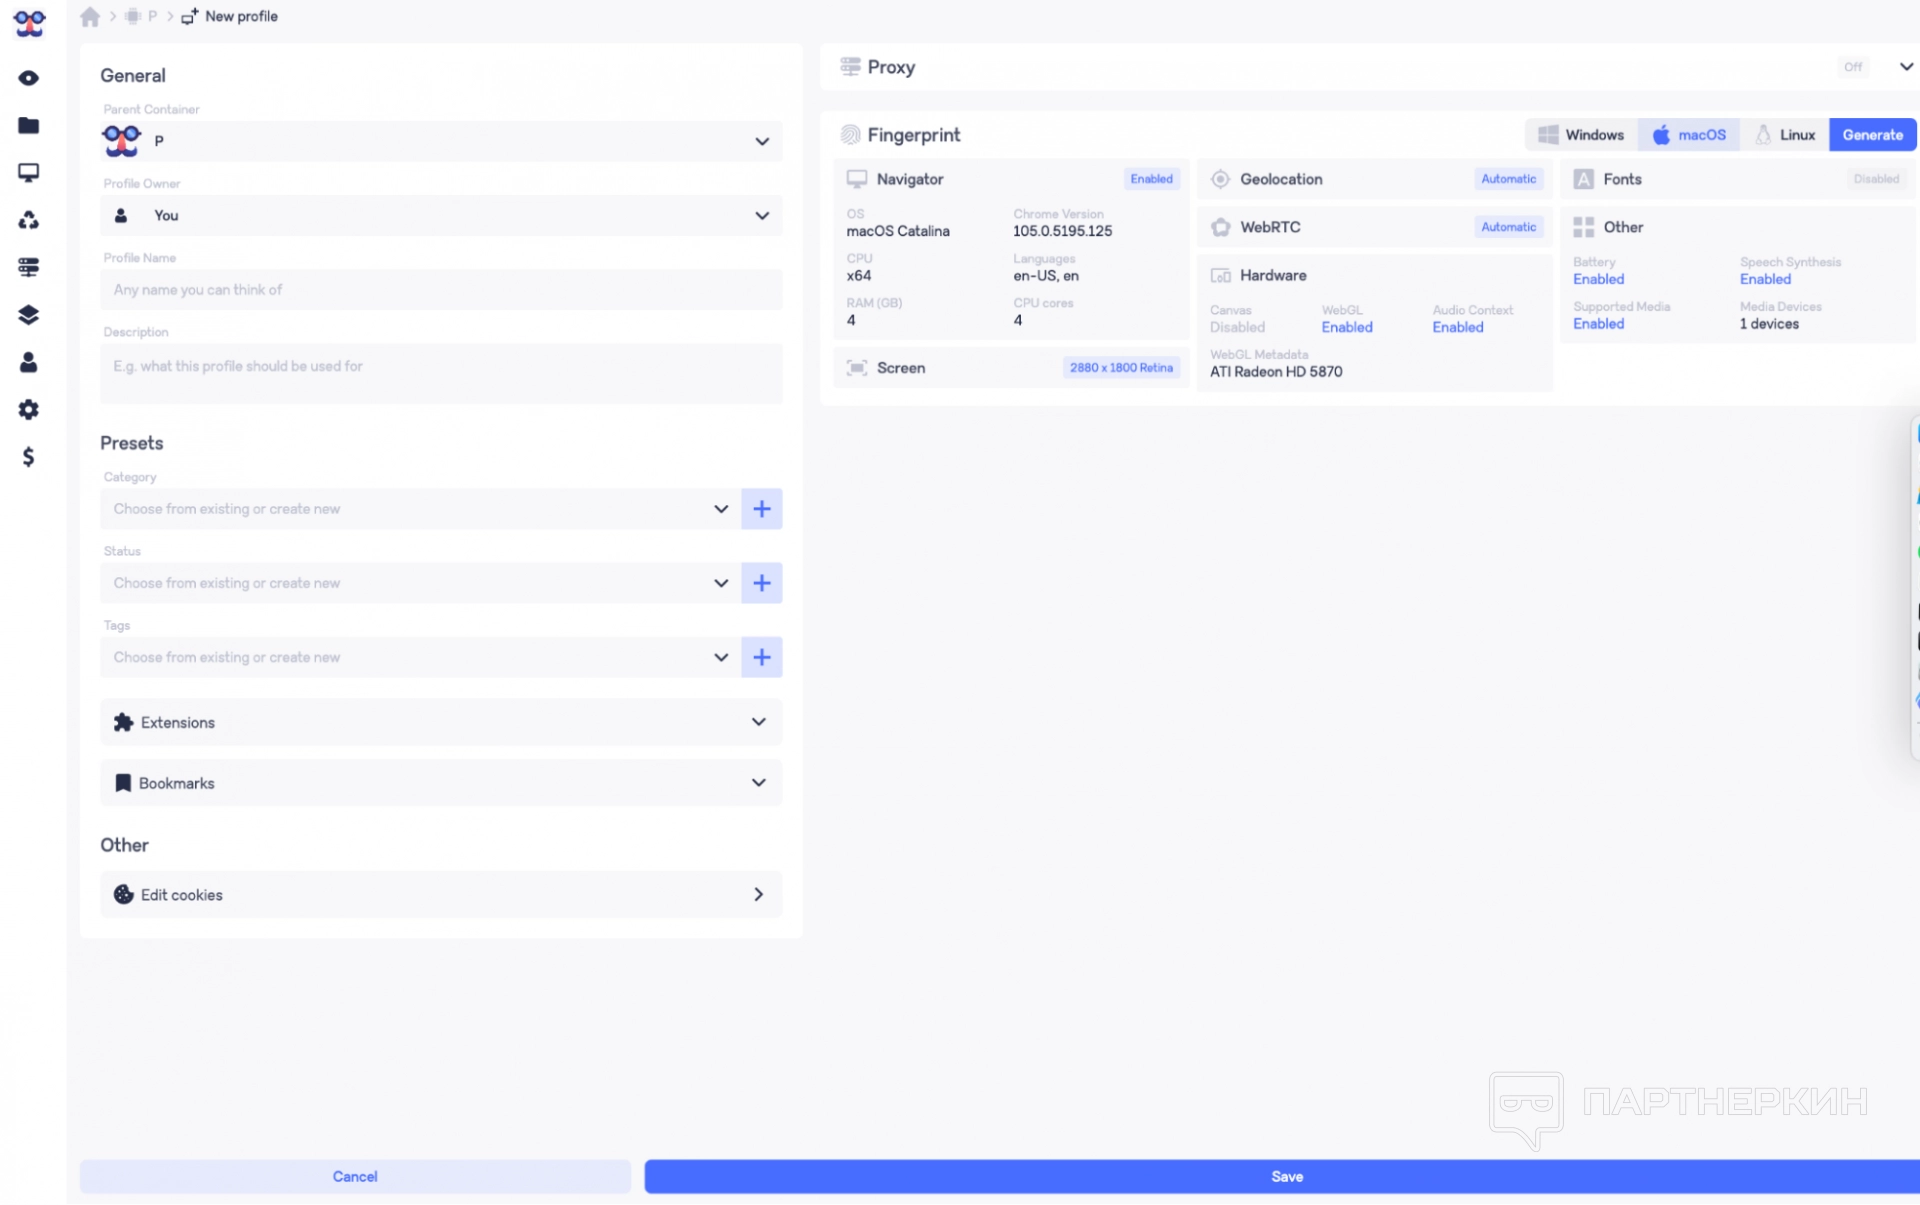Click the Save button

tap(1285, 1176)
